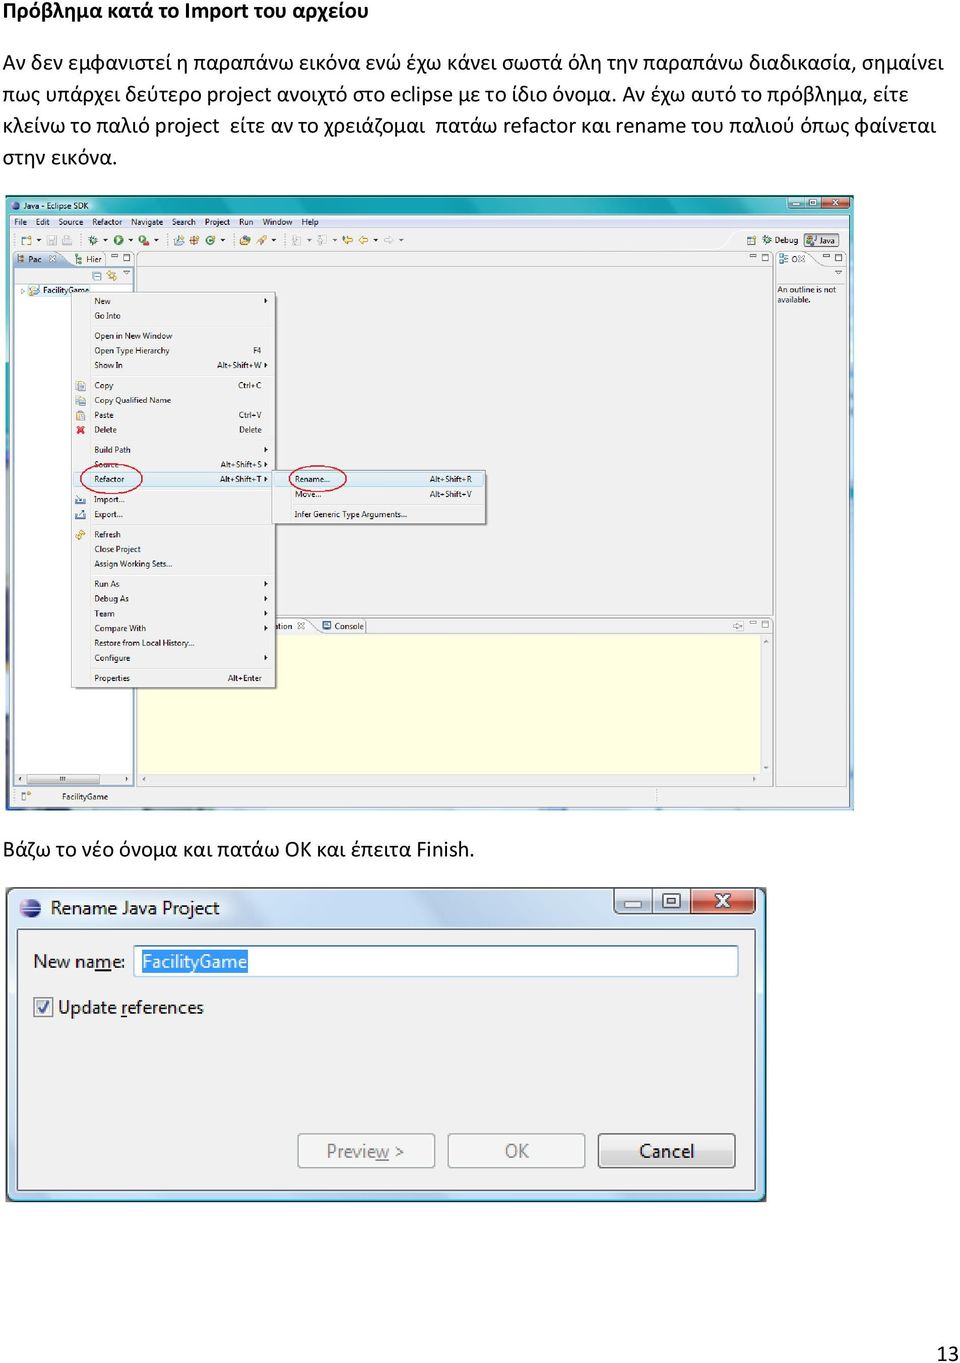Switch to the Console tab
This screenshot has width=960, height=1363.
(343, 626)
